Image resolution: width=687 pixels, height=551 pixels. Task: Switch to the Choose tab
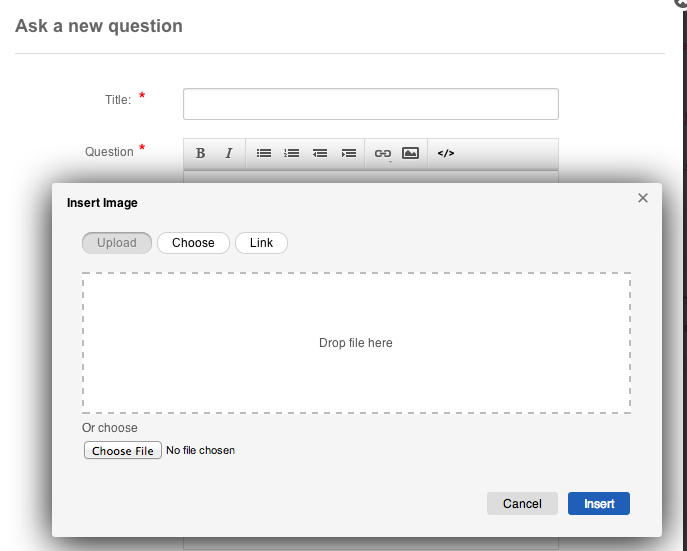193,243
